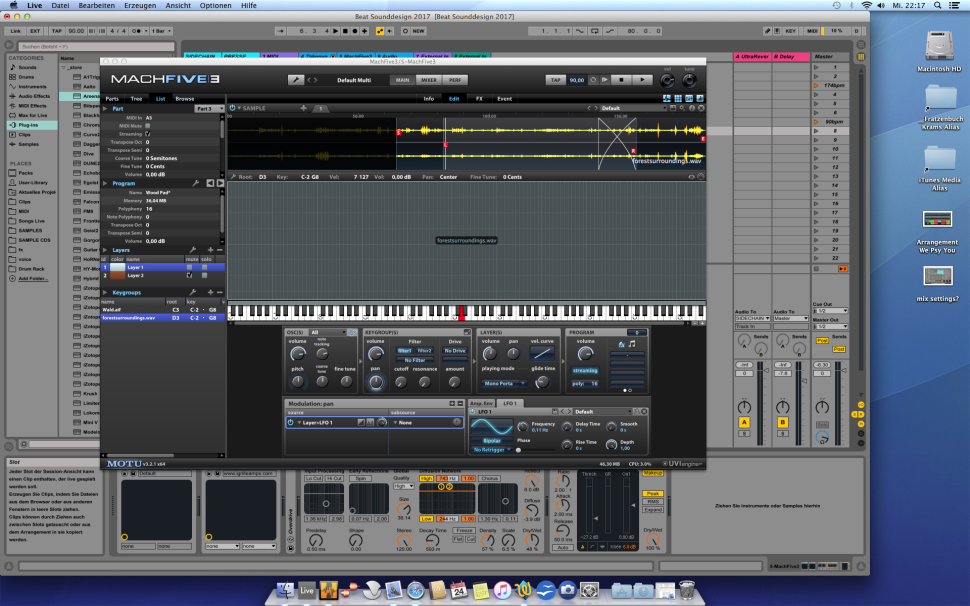The height and width of the screenshot is (606, 970).
Task: Toggle mute checkbox for Layer 2
Action: click(x=189, y=275)
